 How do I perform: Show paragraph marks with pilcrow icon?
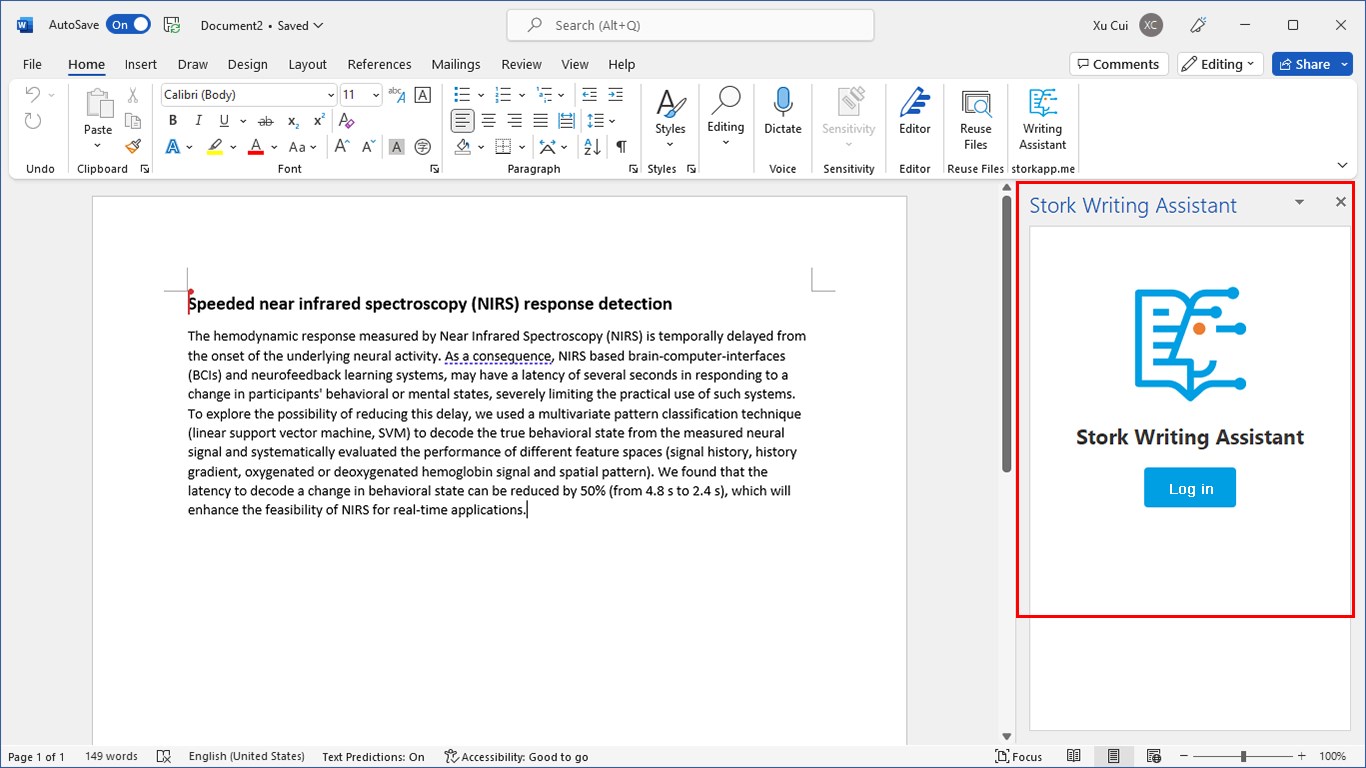[x=621, y=147]
